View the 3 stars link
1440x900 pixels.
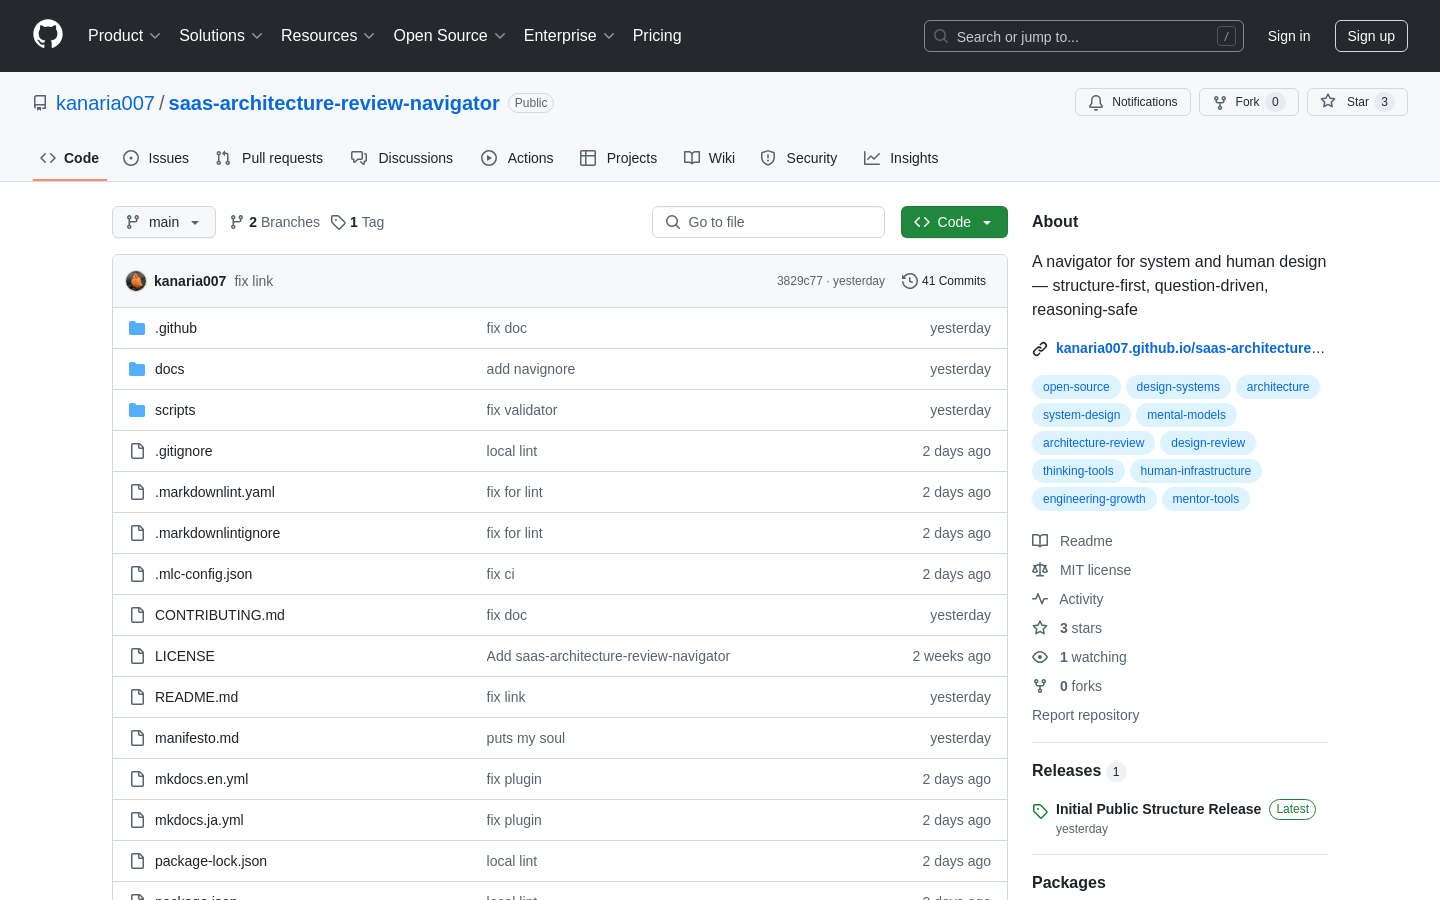[1067, 628]
